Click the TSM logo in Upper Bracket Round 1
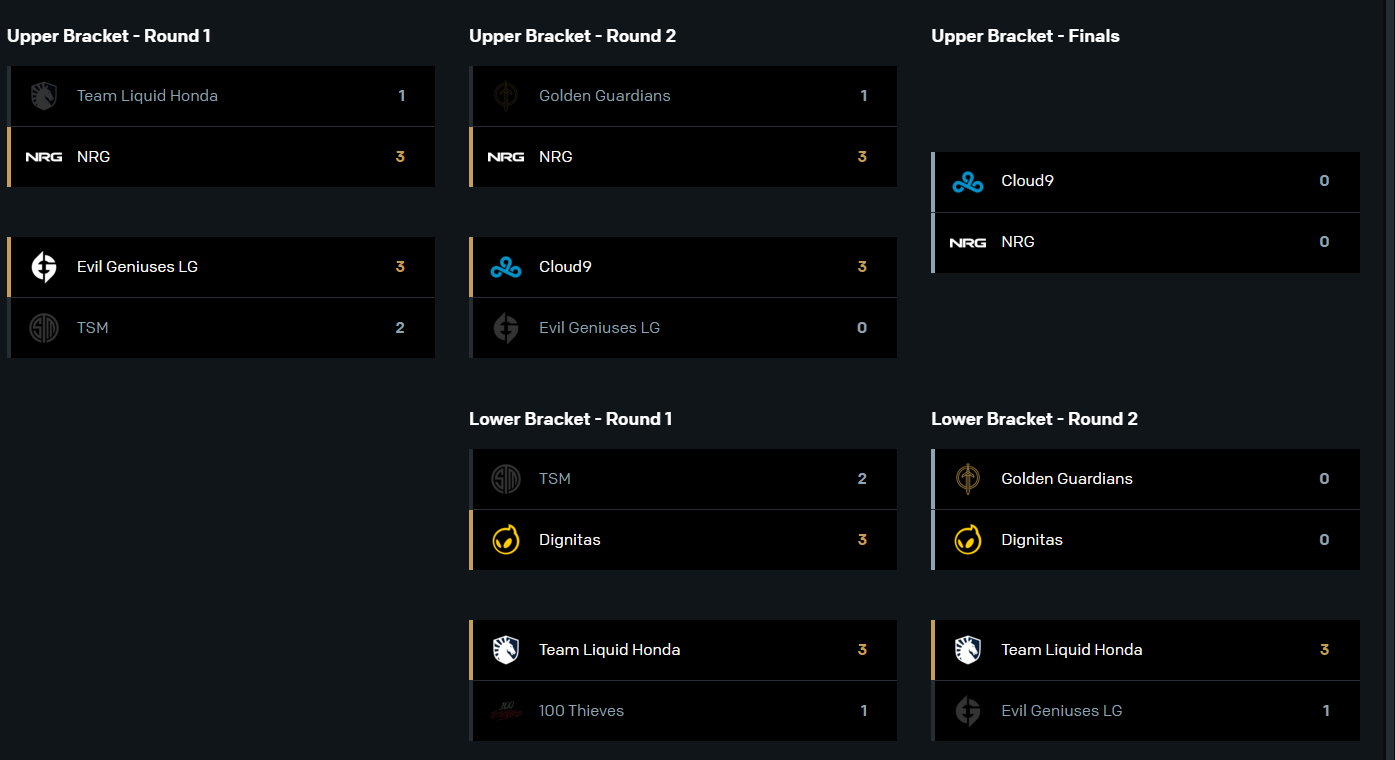Screen dimensions: 1395x760 (44, 328)
